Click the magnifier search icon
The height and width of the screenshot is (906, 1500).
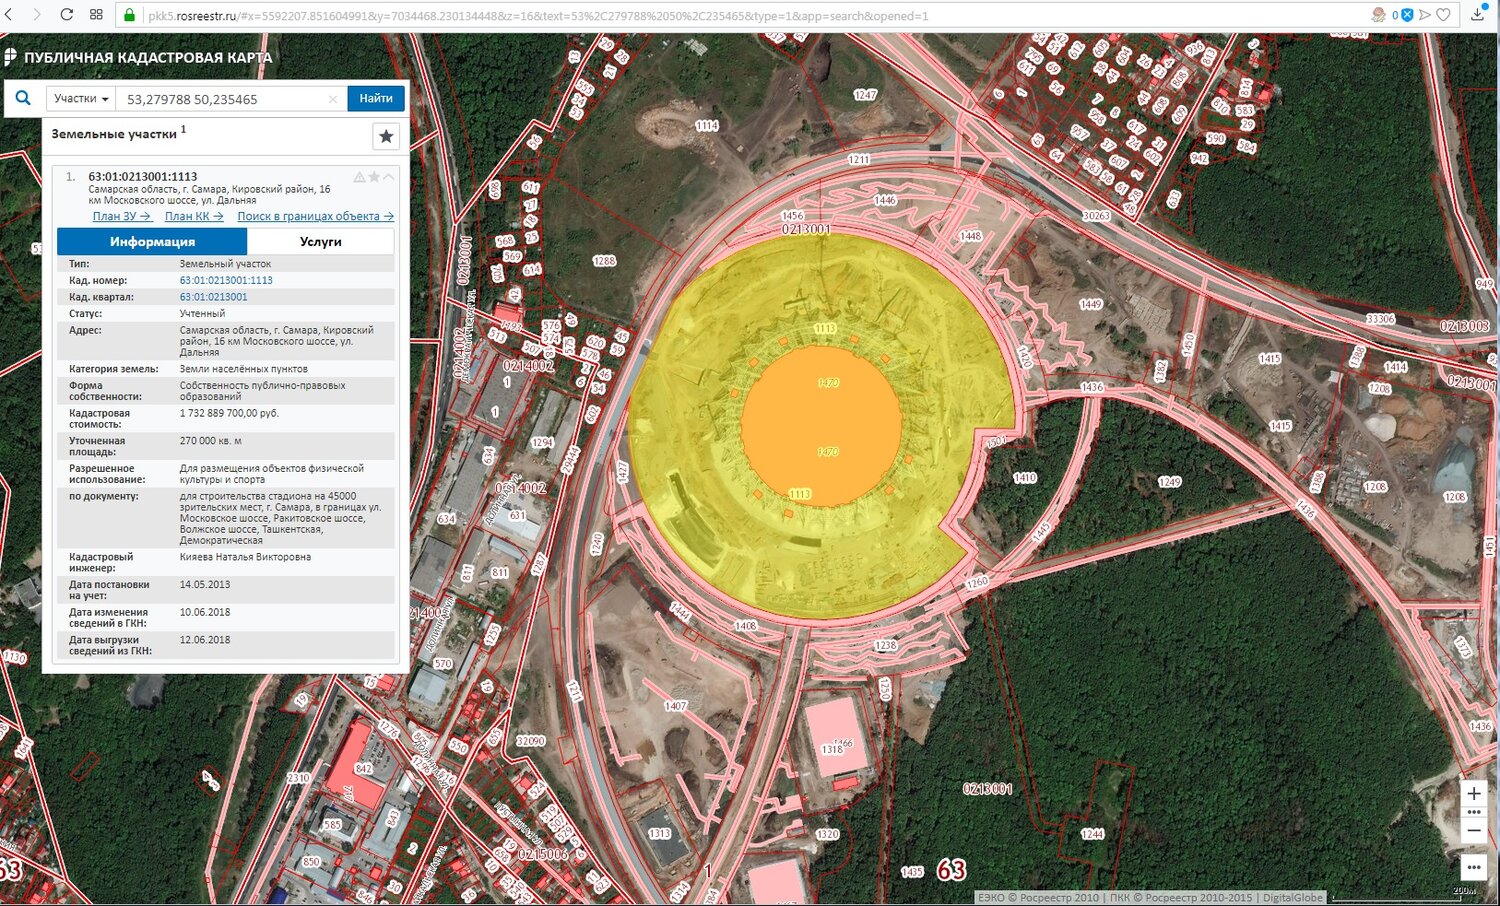point(23,98)
